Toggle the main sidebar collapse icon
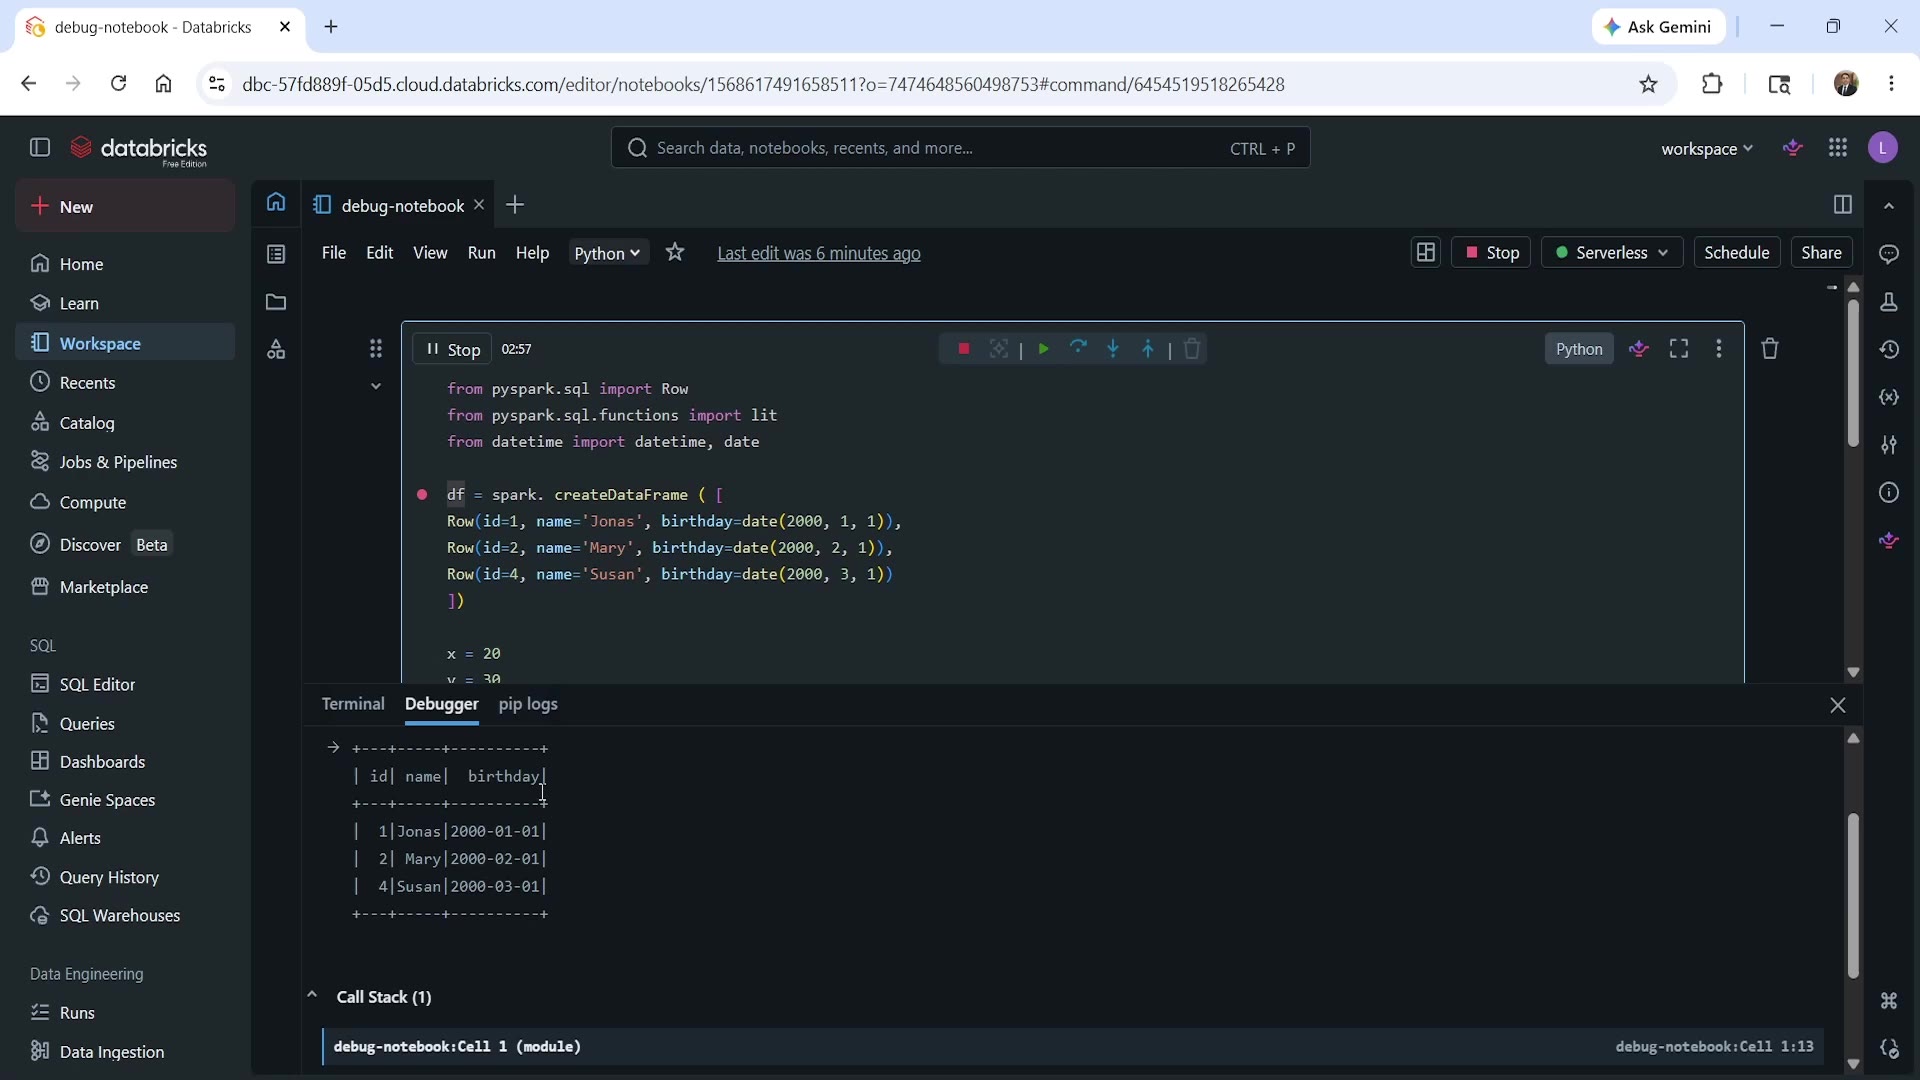Image resolution: width=1920 pixels, height=1080 pixels. point(40,148)
